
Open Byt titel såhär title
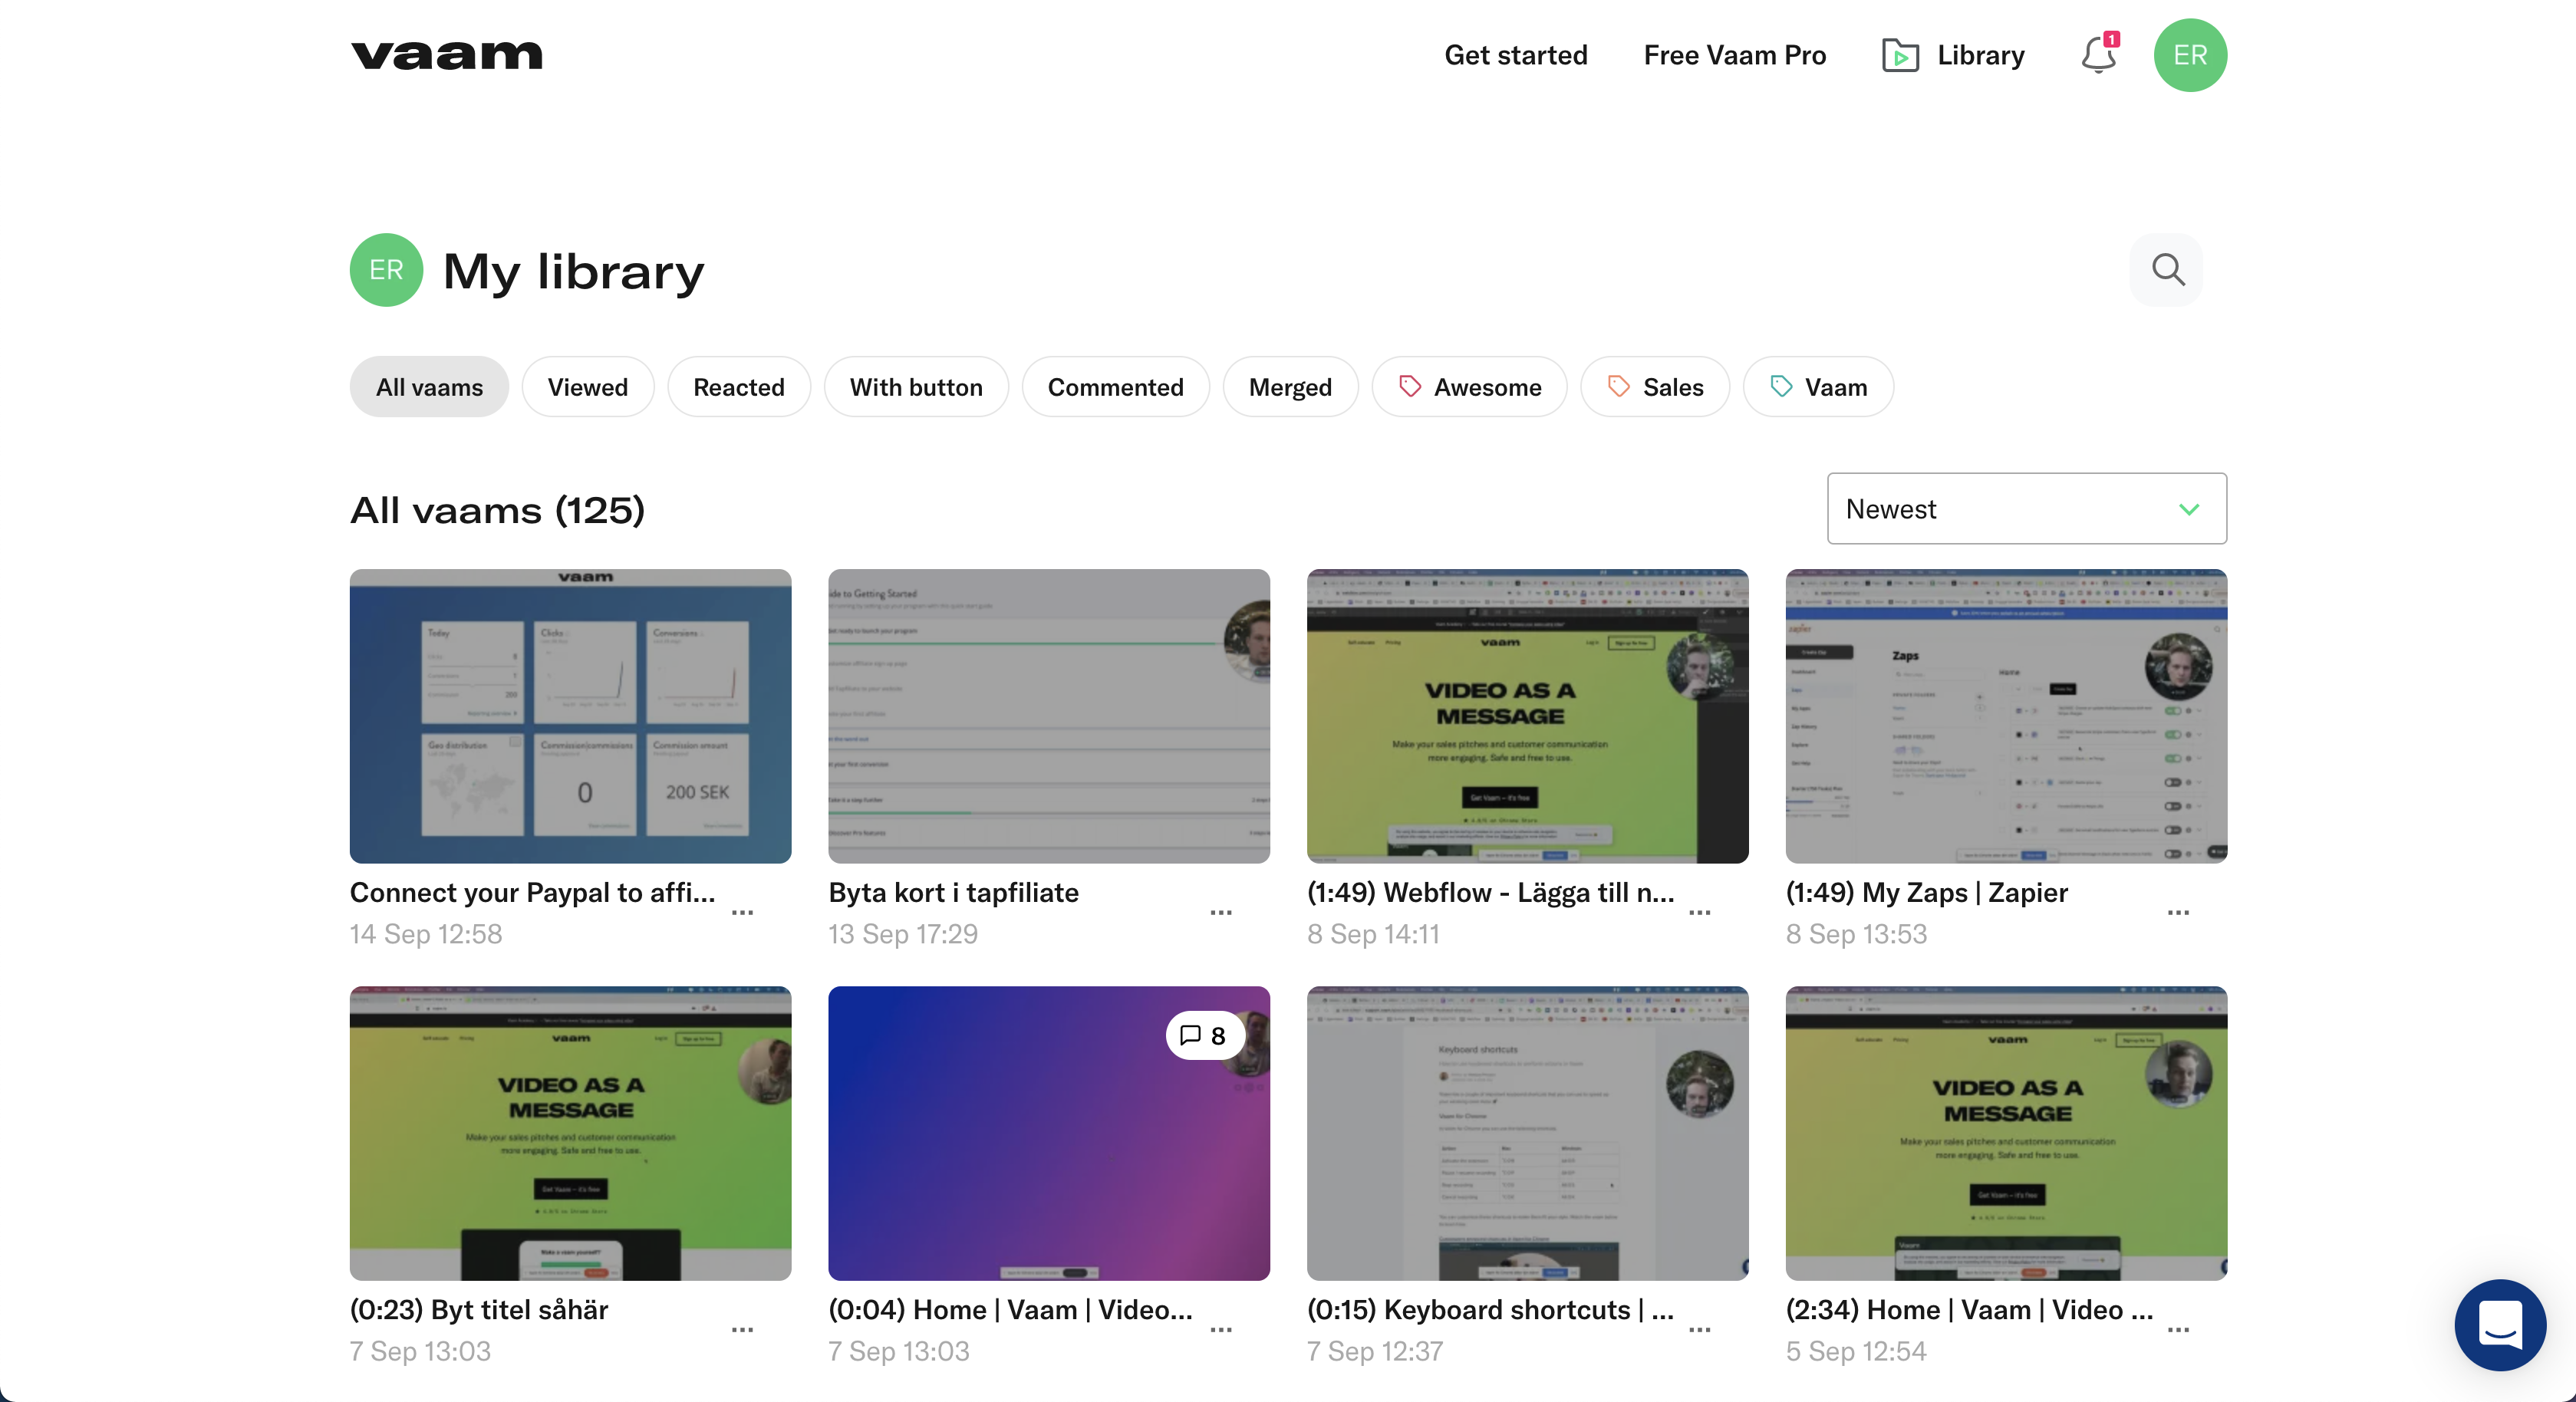click(479, 1309)
